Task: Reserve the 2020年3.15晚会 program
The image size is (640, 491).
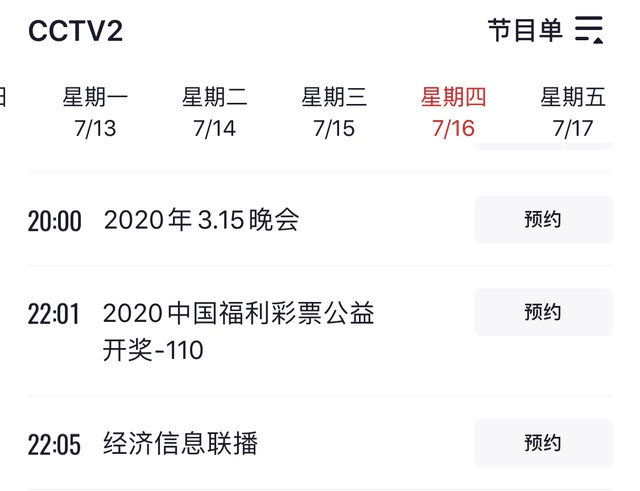Action: tap(543, 220)
